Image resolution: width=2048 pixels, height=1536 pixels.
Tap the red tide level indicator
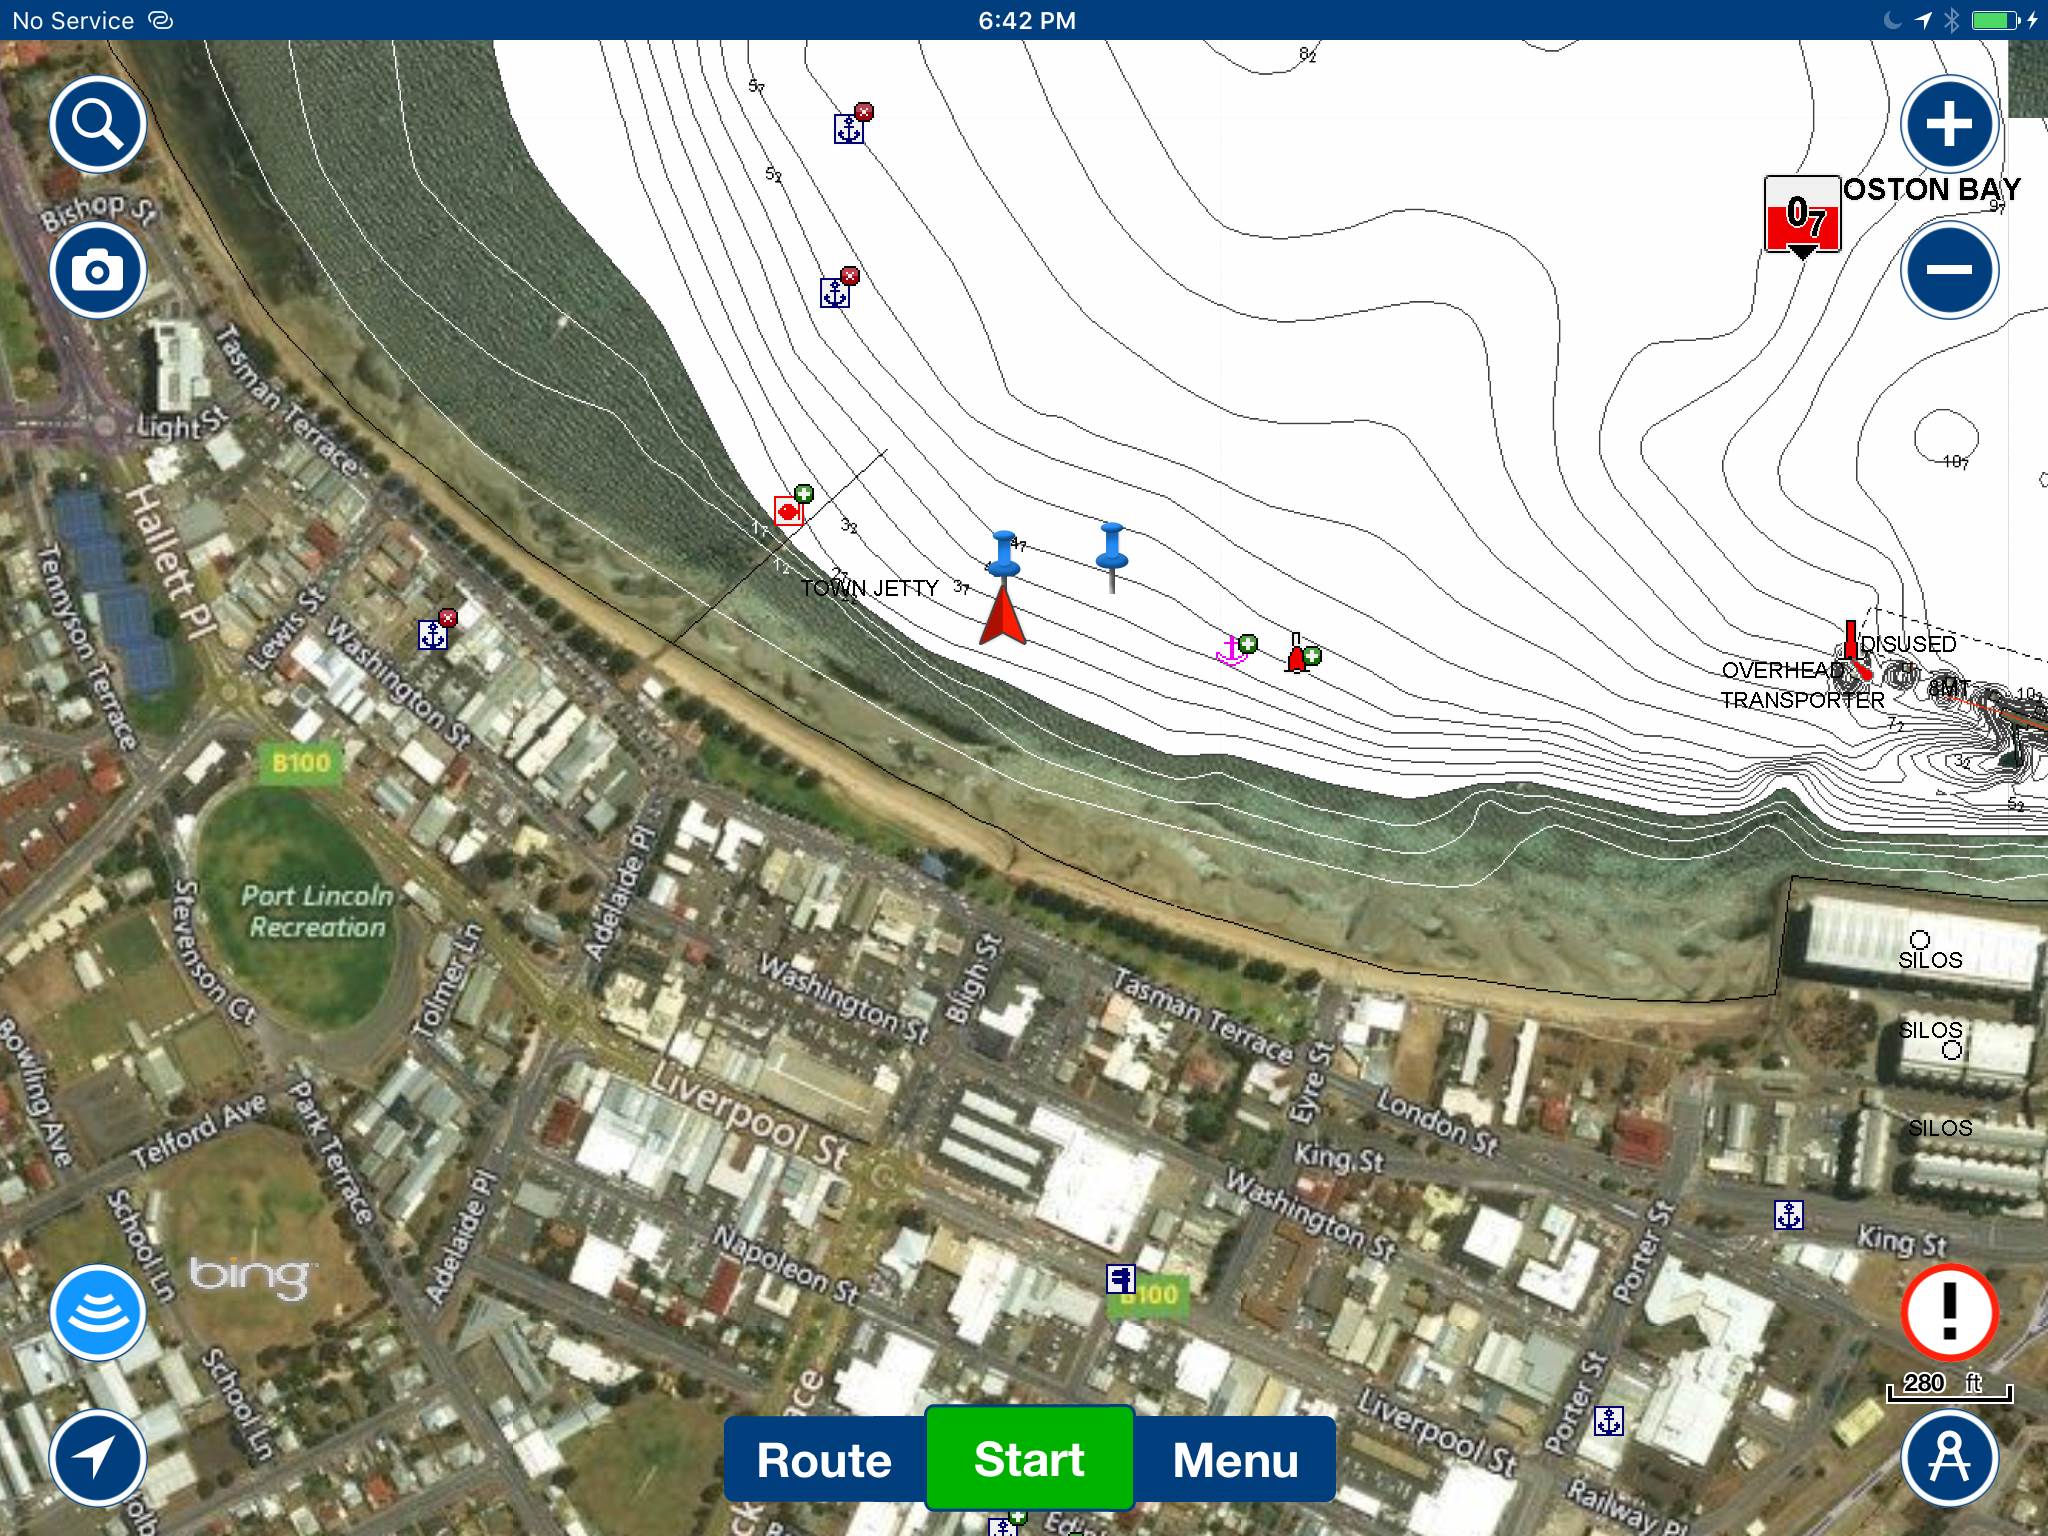click(1802, 216)
